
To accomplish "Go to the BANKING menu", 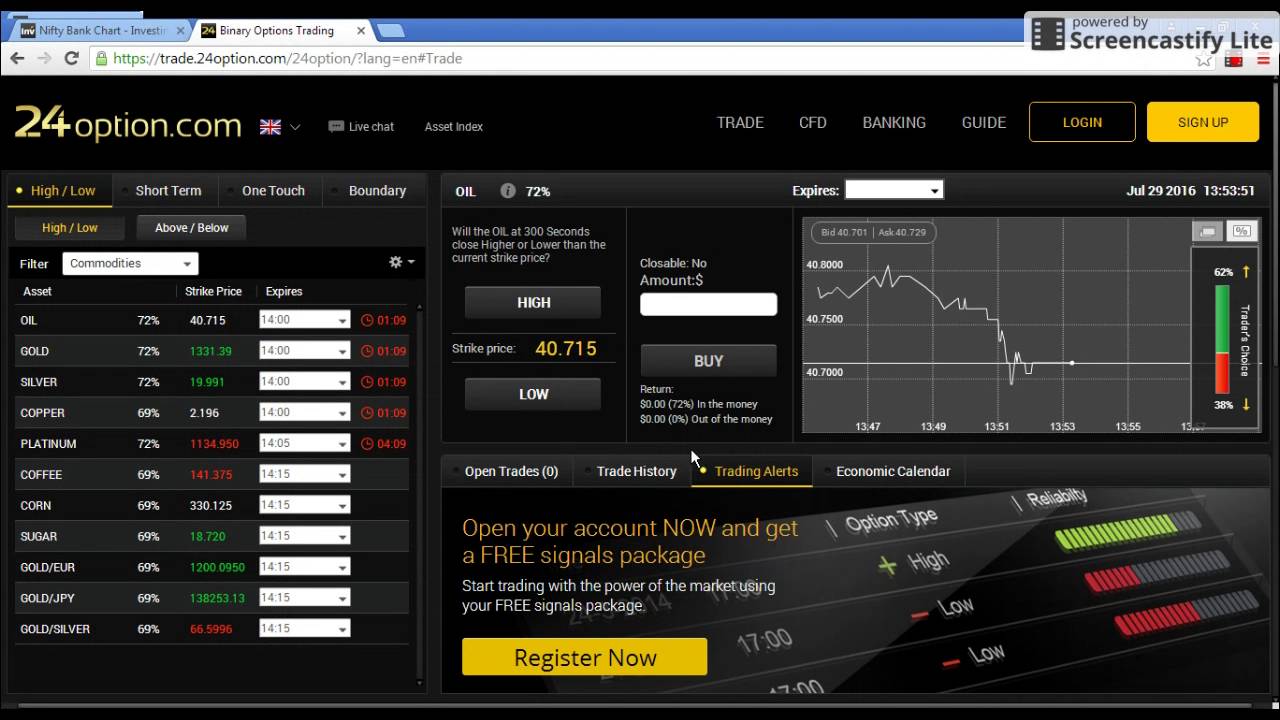I will point(894,122).
